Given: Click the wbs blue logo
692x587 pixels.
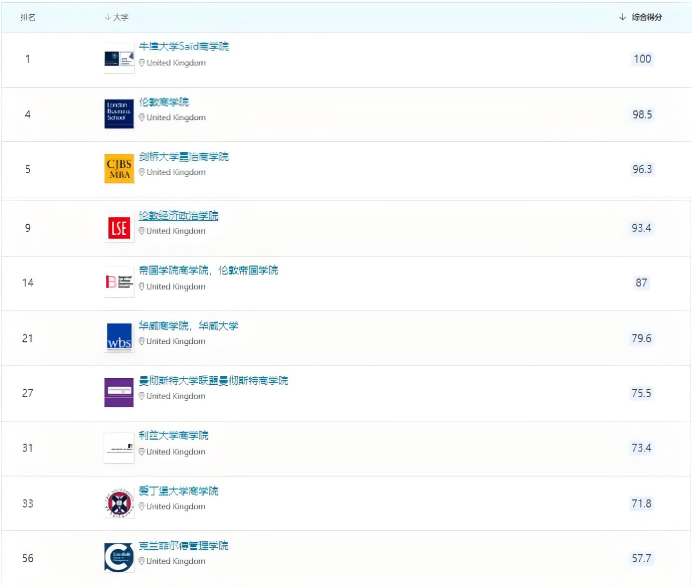Looking at the screenshot, I should coord(119,338).
